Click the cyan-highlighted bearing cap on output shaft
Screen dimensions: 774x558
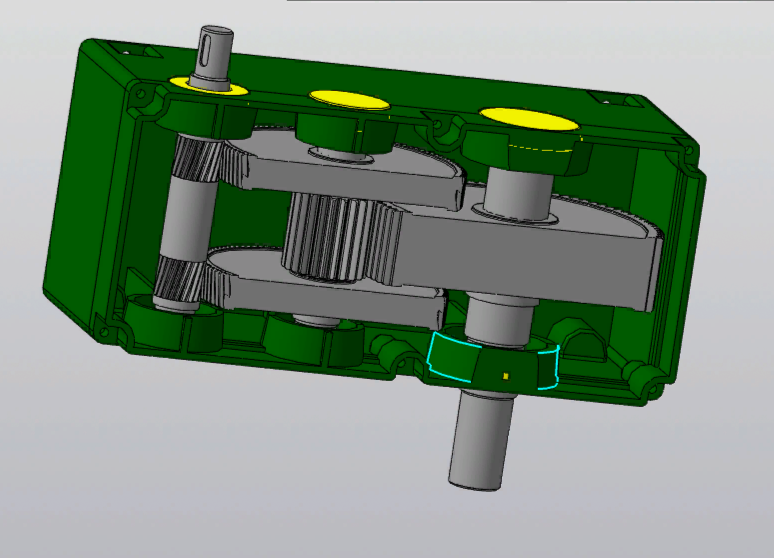493,362
